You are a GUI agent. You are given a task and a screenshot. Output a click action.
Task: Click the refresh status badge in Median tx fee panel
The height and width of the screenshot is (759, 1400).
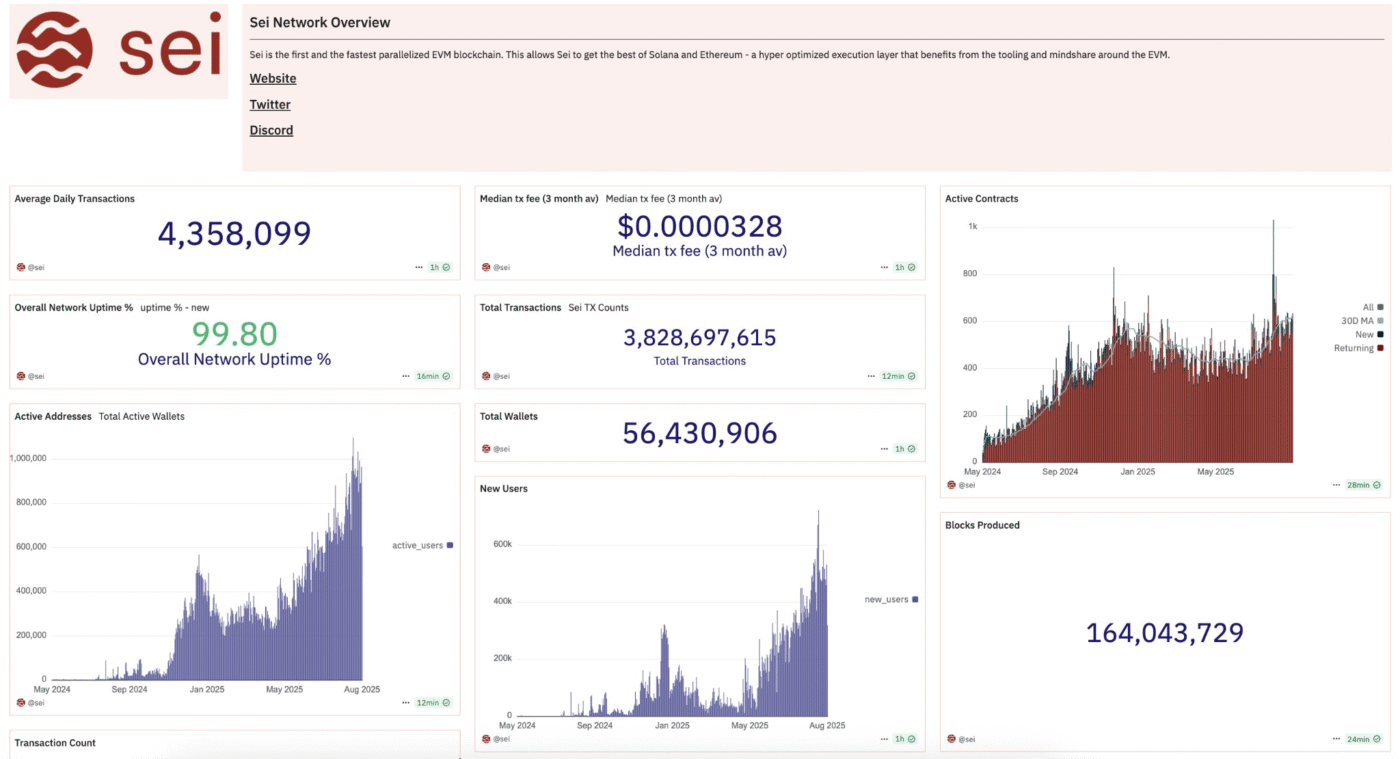(x=905, y=267)
